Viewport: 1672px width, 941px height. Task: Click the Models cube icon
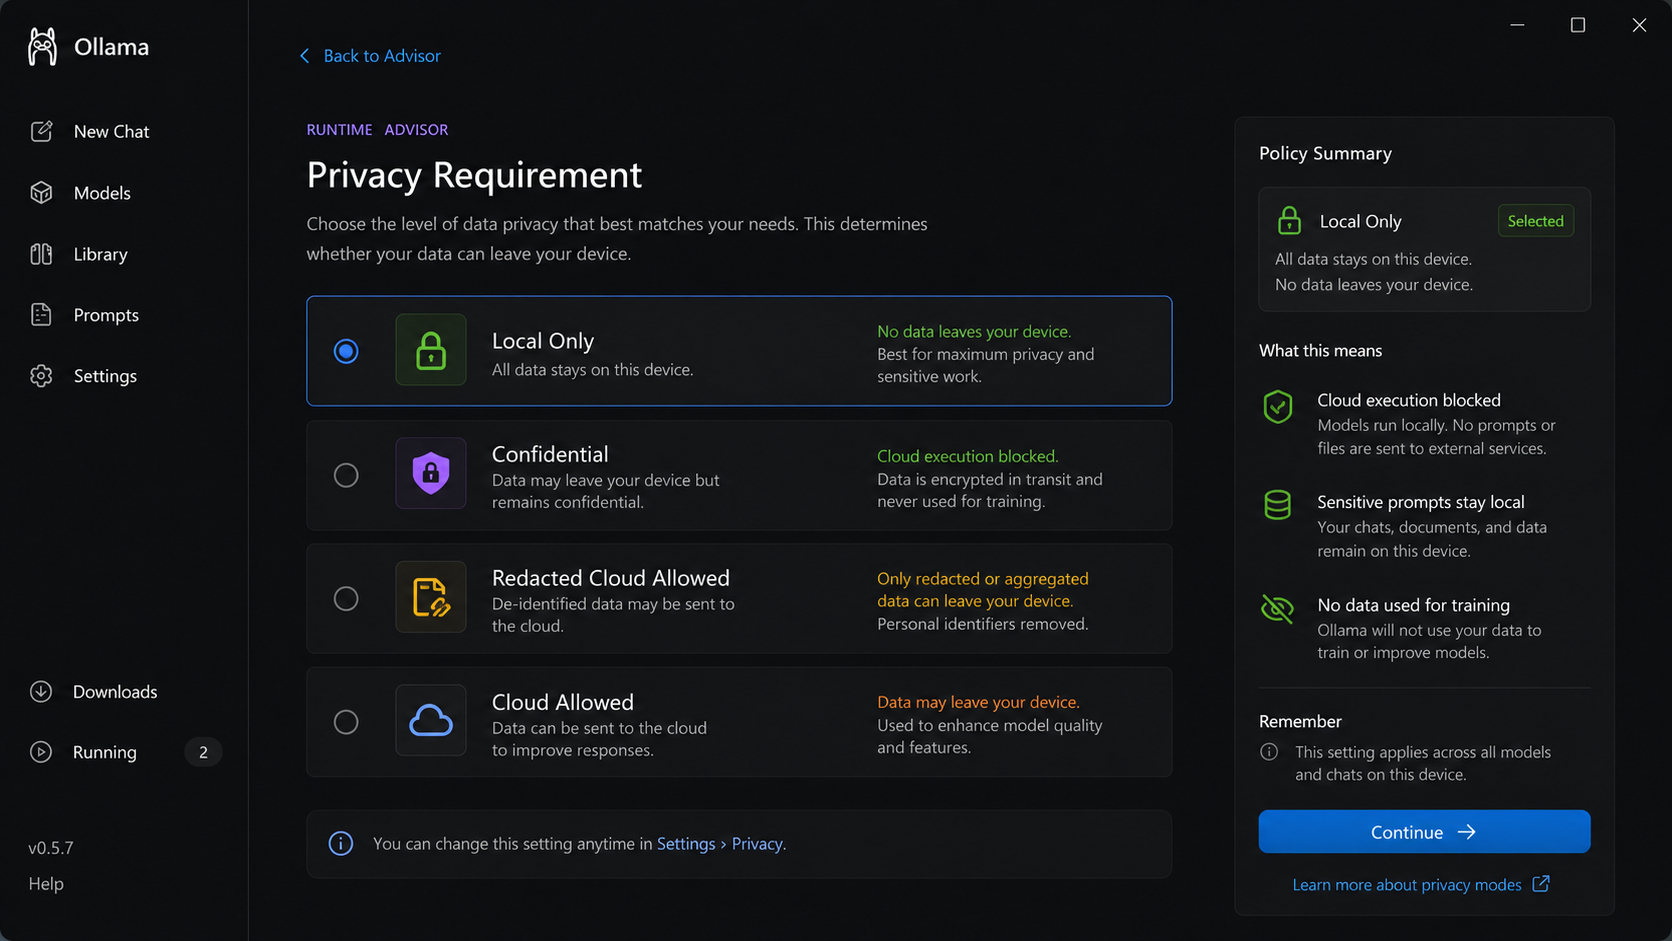[41, 193]
